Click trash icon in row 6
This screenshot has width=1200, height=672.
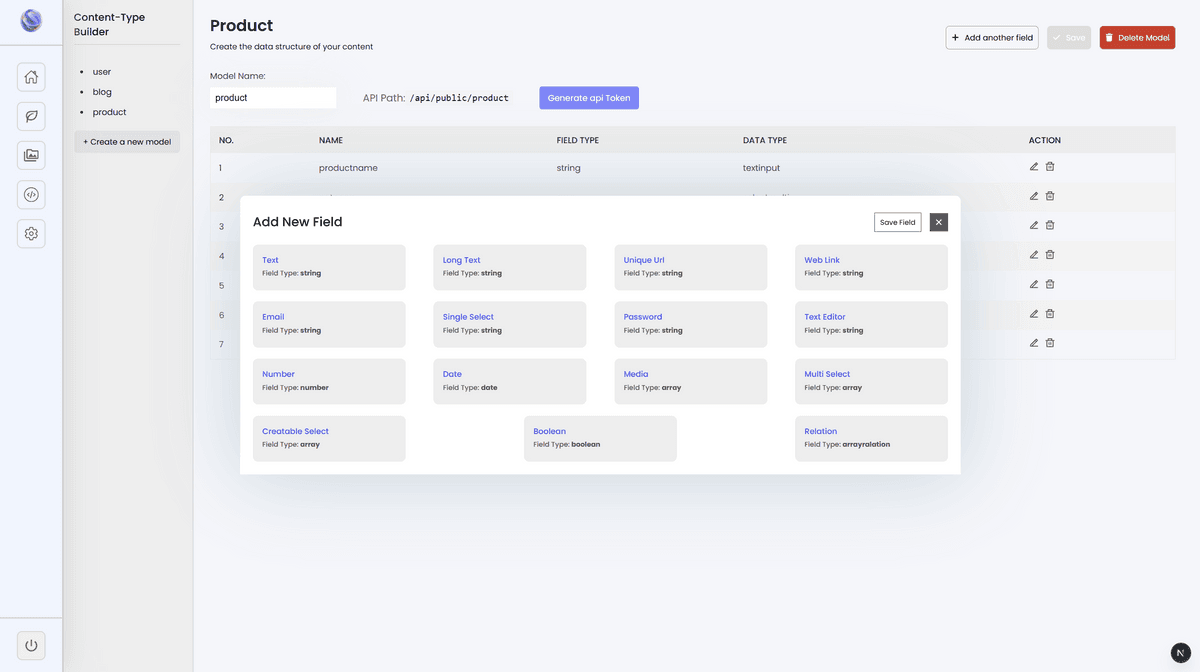pyautogui.click(x=1050, y=313)
